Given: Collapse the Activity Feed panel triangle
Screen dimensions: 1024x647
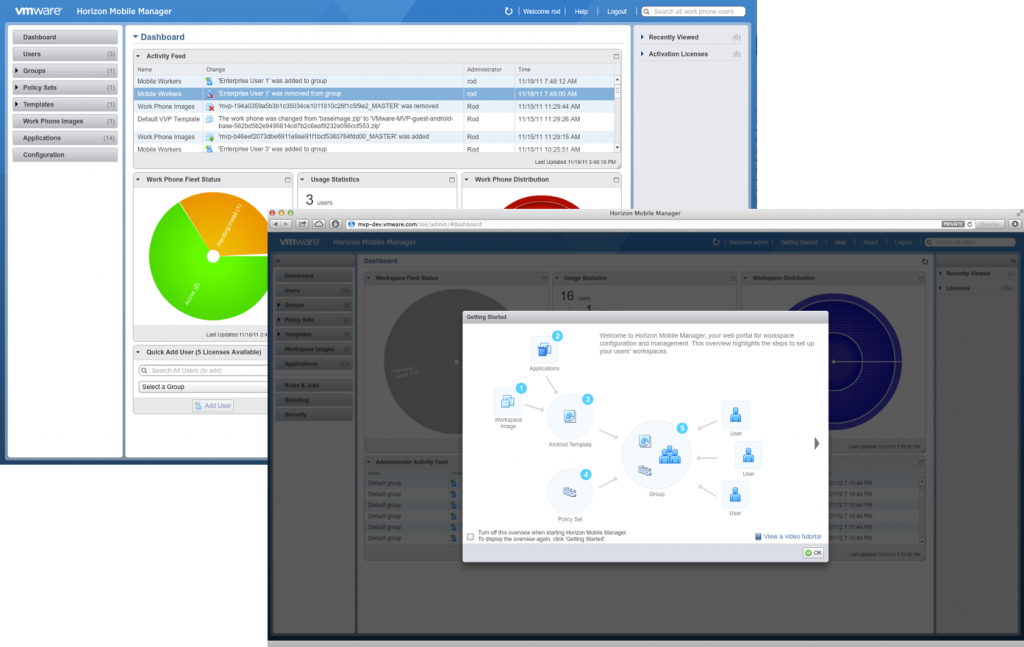Looking at the screenshot, I should (x=138, y=56).
